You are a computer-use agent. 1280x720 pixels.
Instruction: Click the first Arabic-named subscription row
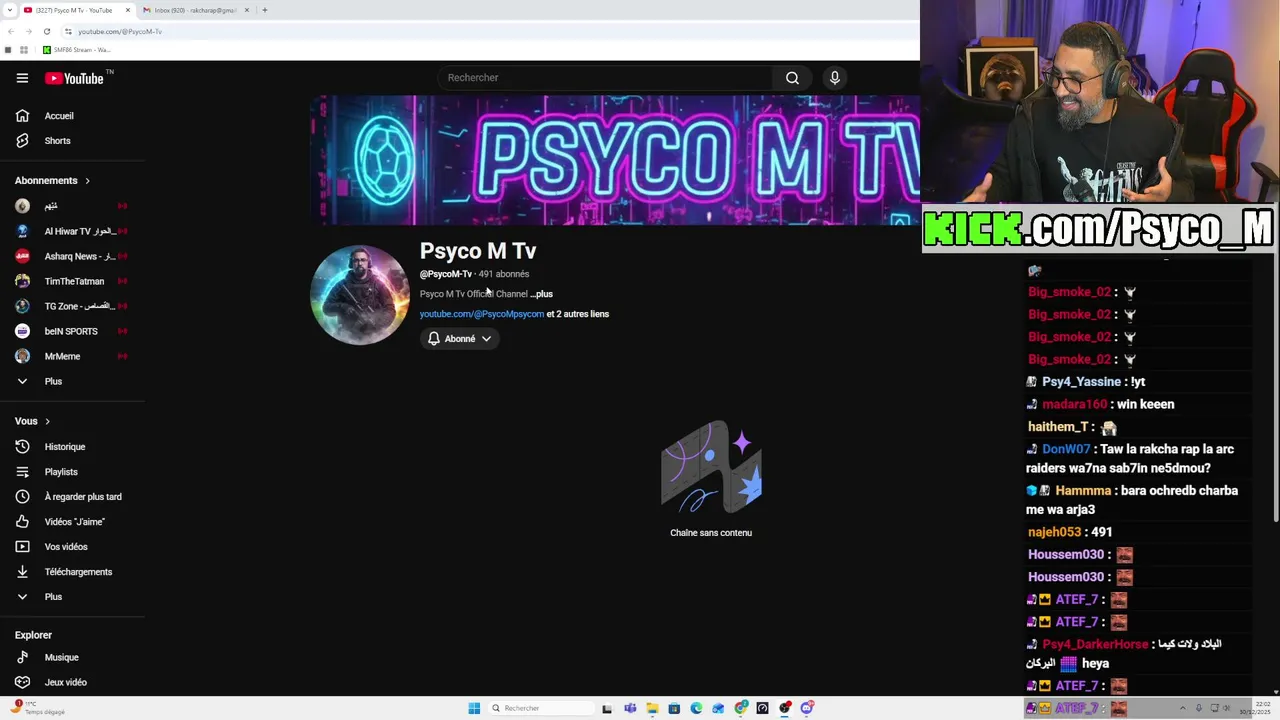[70, 206]
